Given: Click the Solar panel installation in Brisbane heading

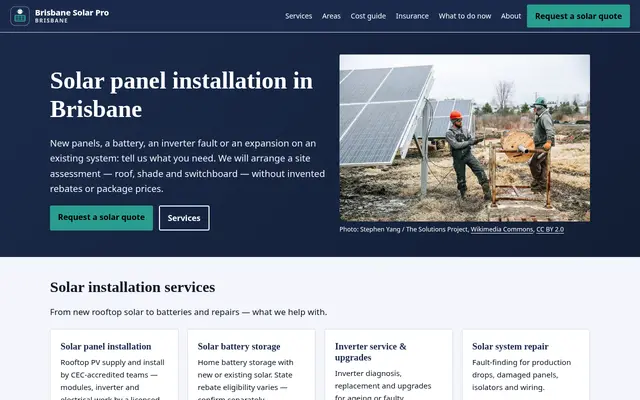Looking at the screenshot, I should pyautogui.click(x=181, y=95).
